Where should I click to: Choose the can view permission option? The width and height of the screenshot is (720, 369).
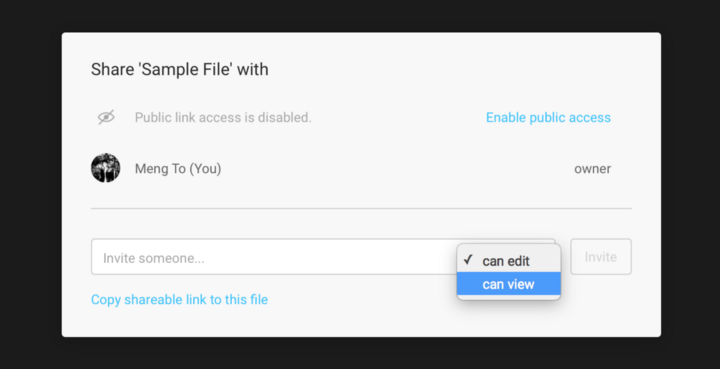[509, 284]
